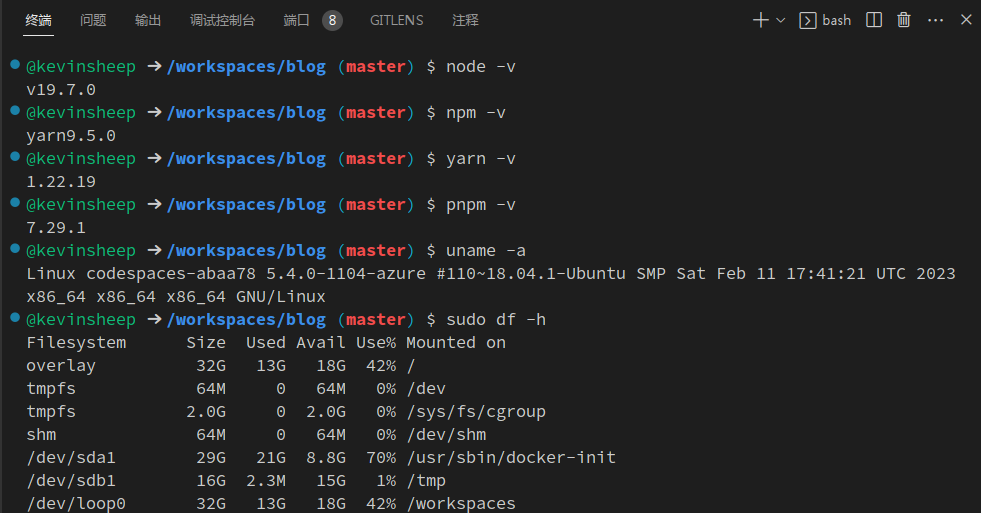Click /workspaces/blog path in yarn -v prompt
The height and width of the screenshot is (513, 981).
tap(246, 158)
